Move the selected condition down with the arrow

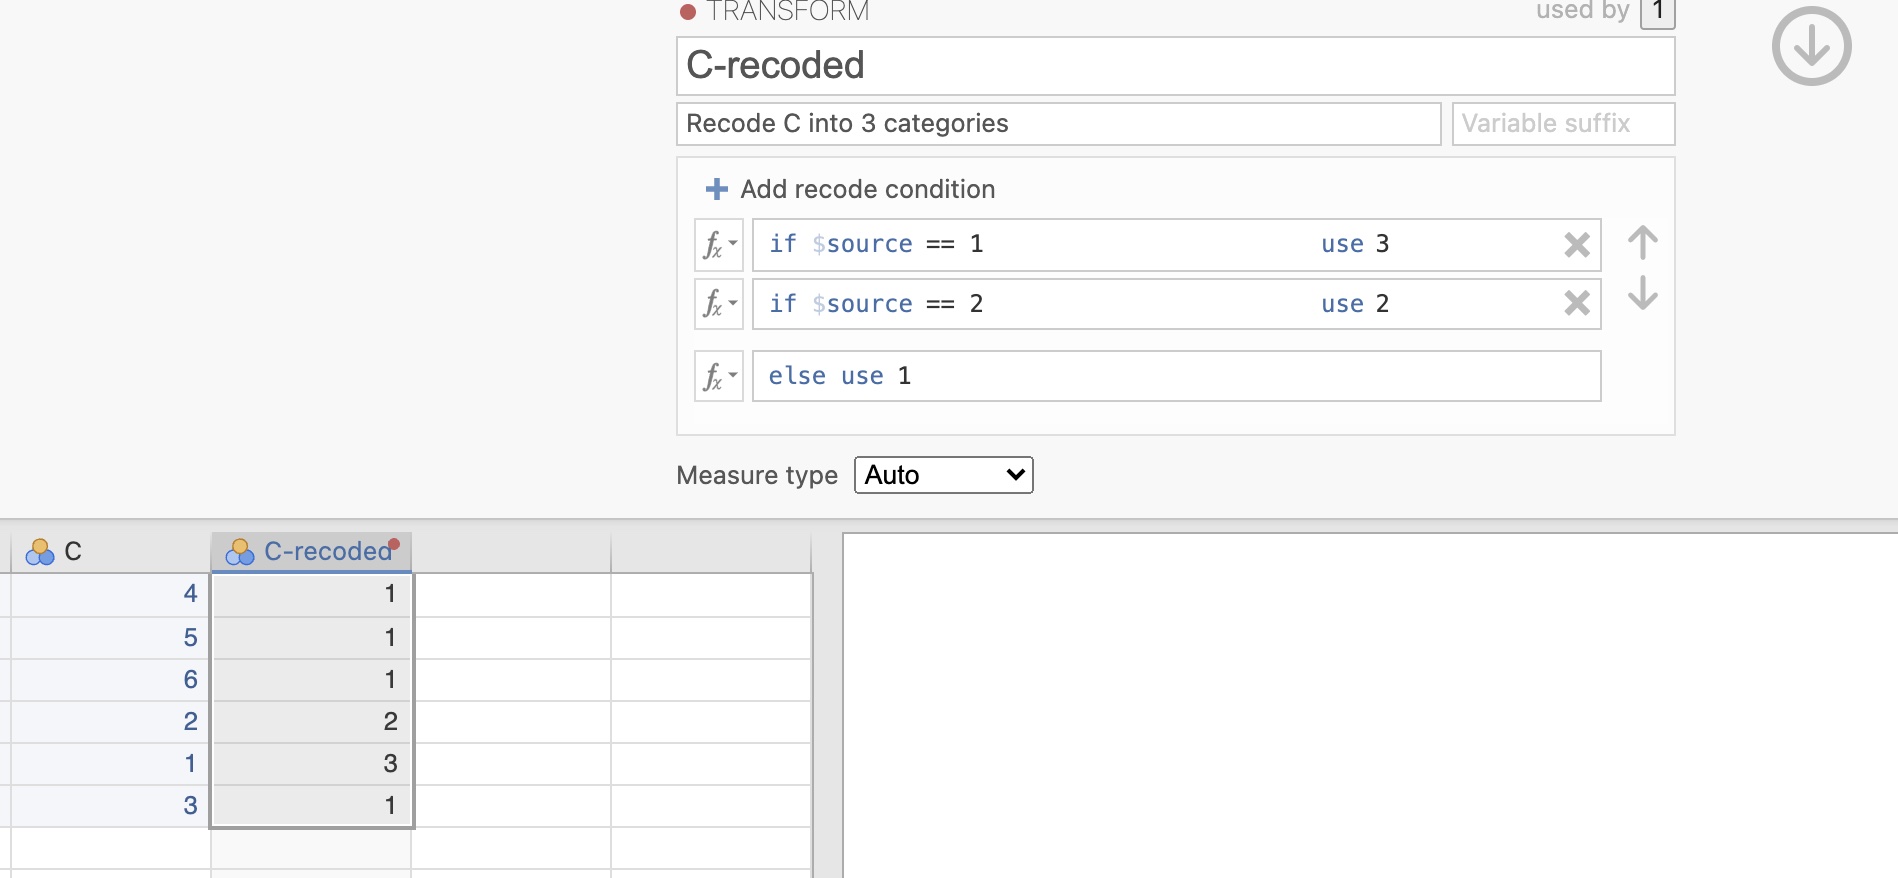(x=1642, y=293)
